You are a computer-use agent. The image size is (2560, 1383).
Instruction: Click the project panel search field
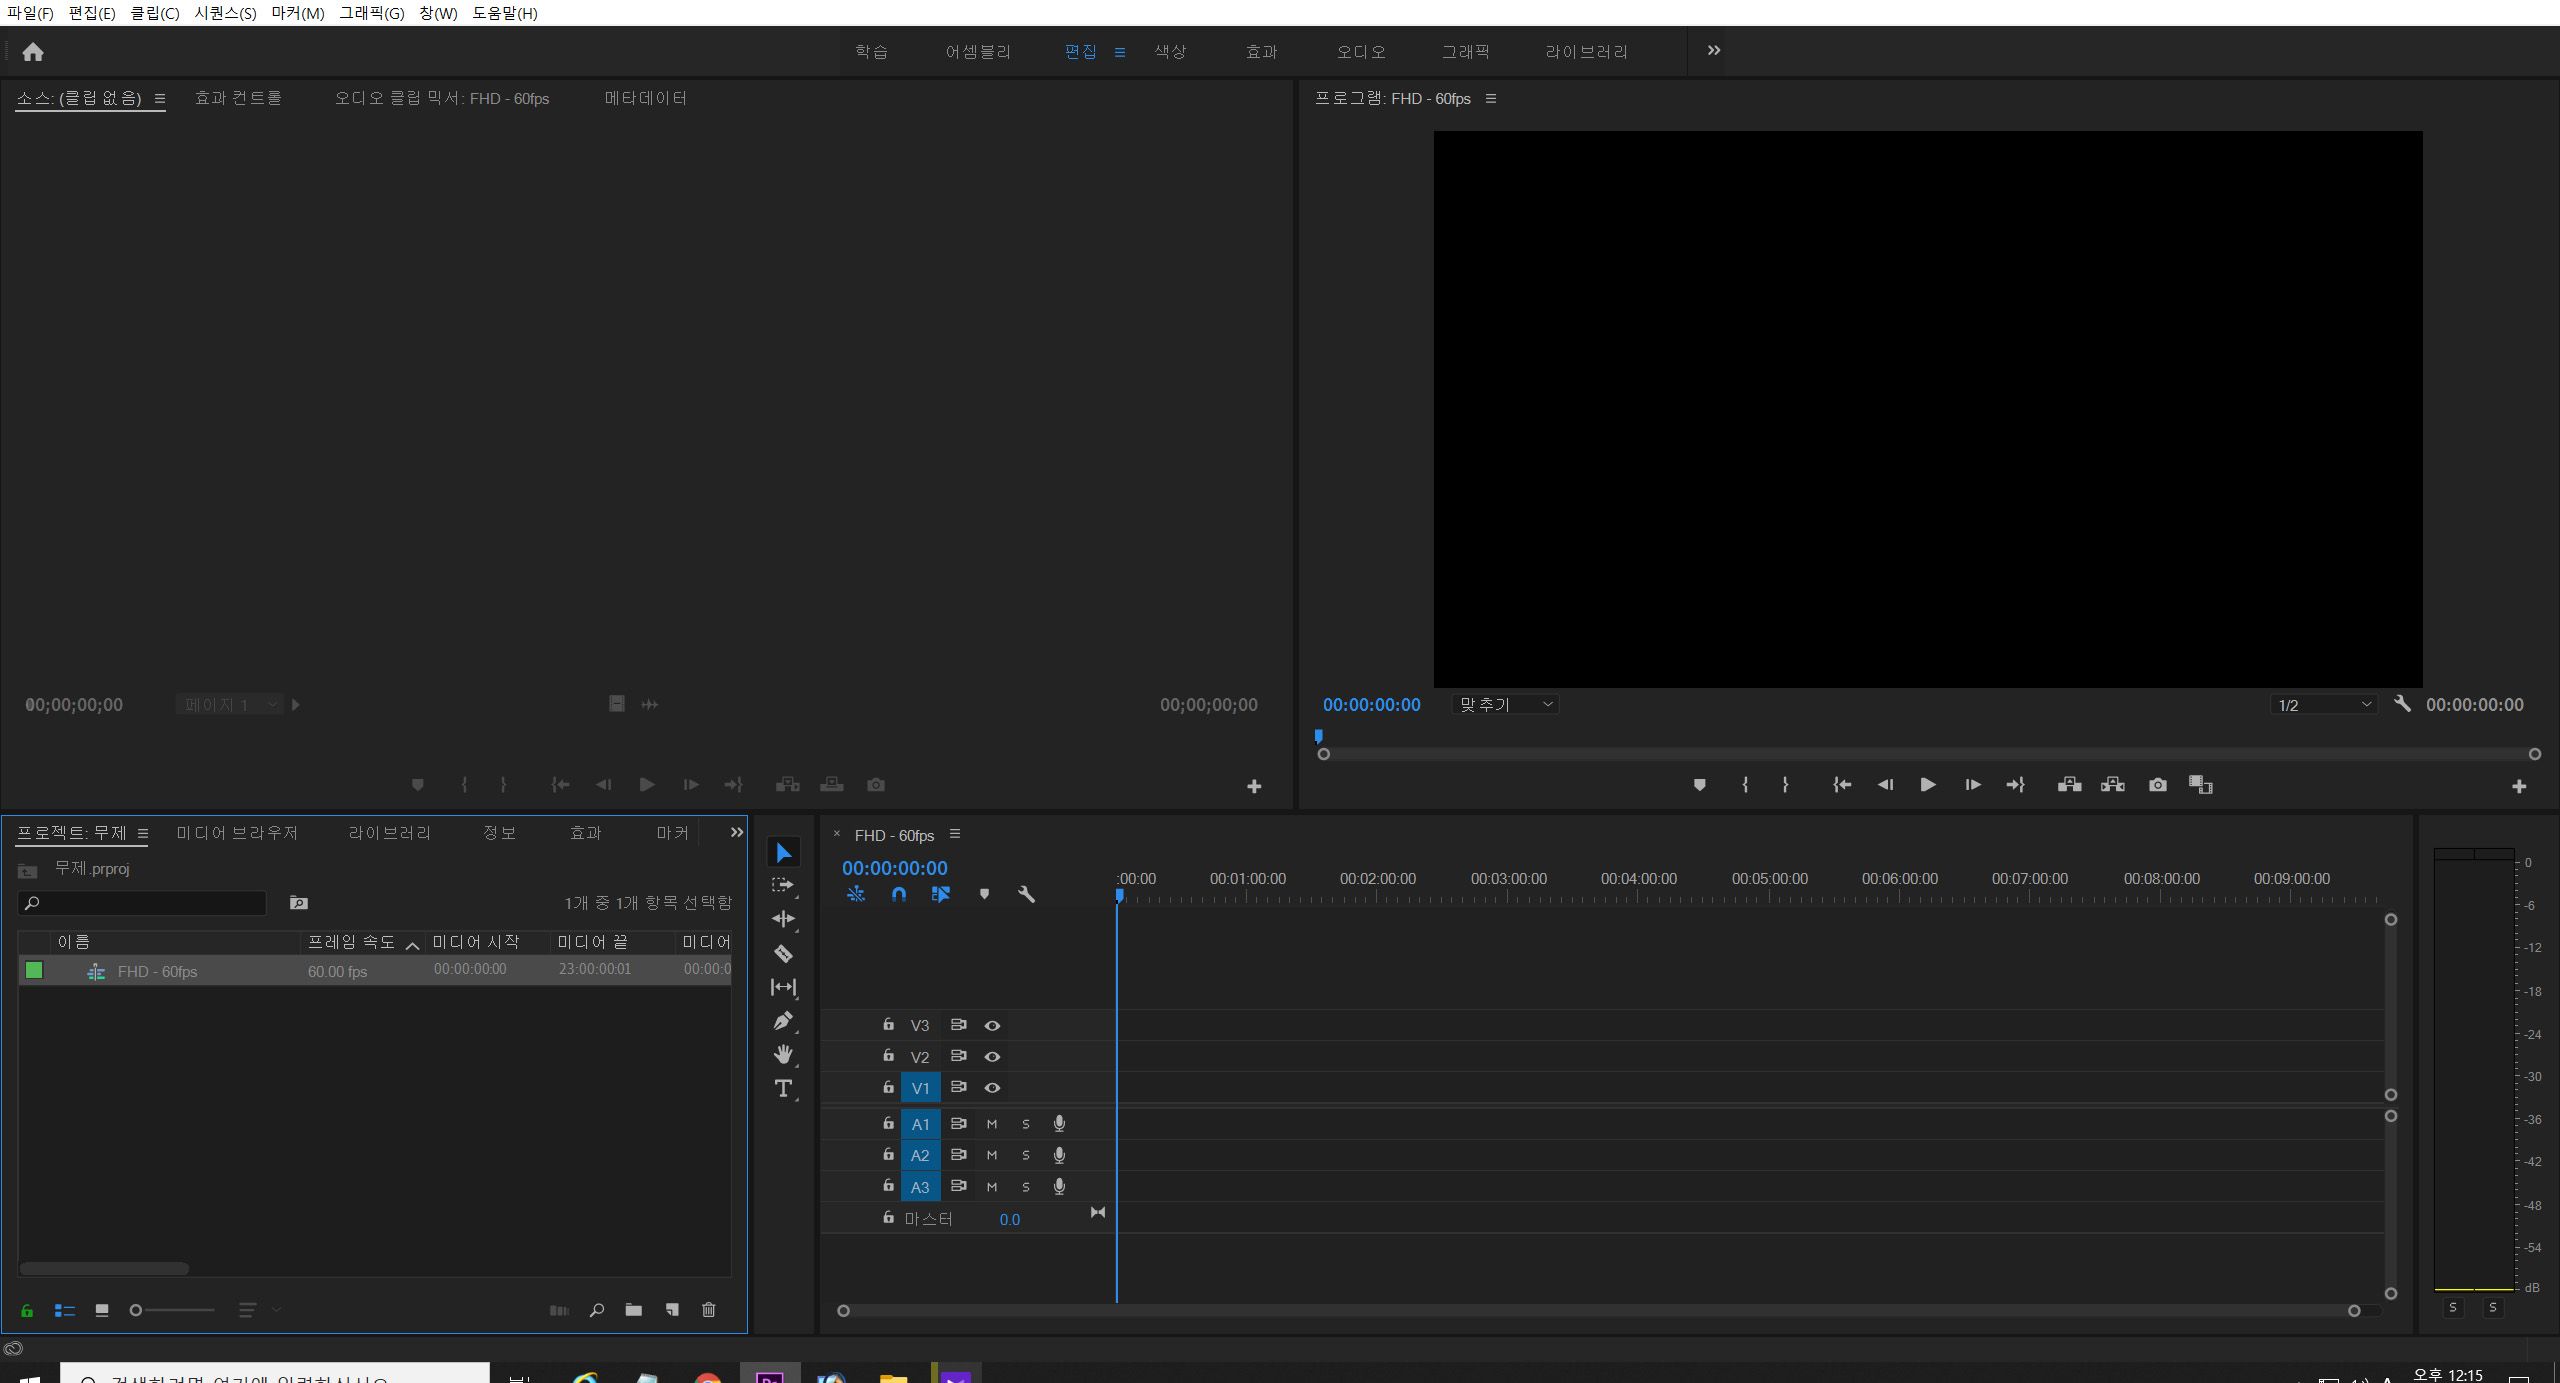pyautogui.click(x=150, y=903)
